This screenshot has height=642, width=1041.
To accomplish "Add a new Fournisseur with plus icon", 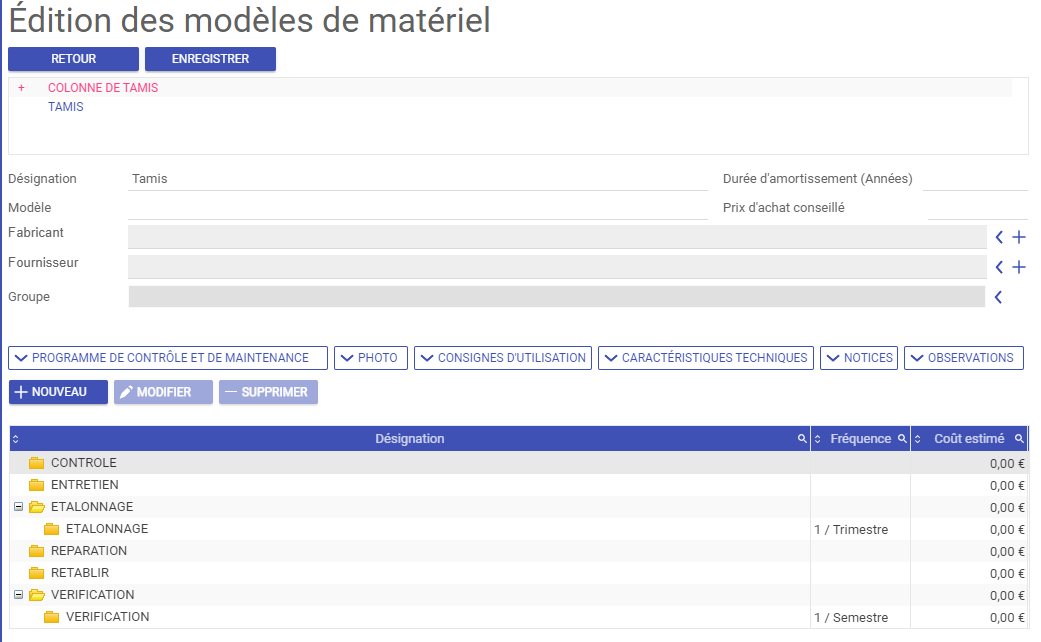I will click(1019, 267).
